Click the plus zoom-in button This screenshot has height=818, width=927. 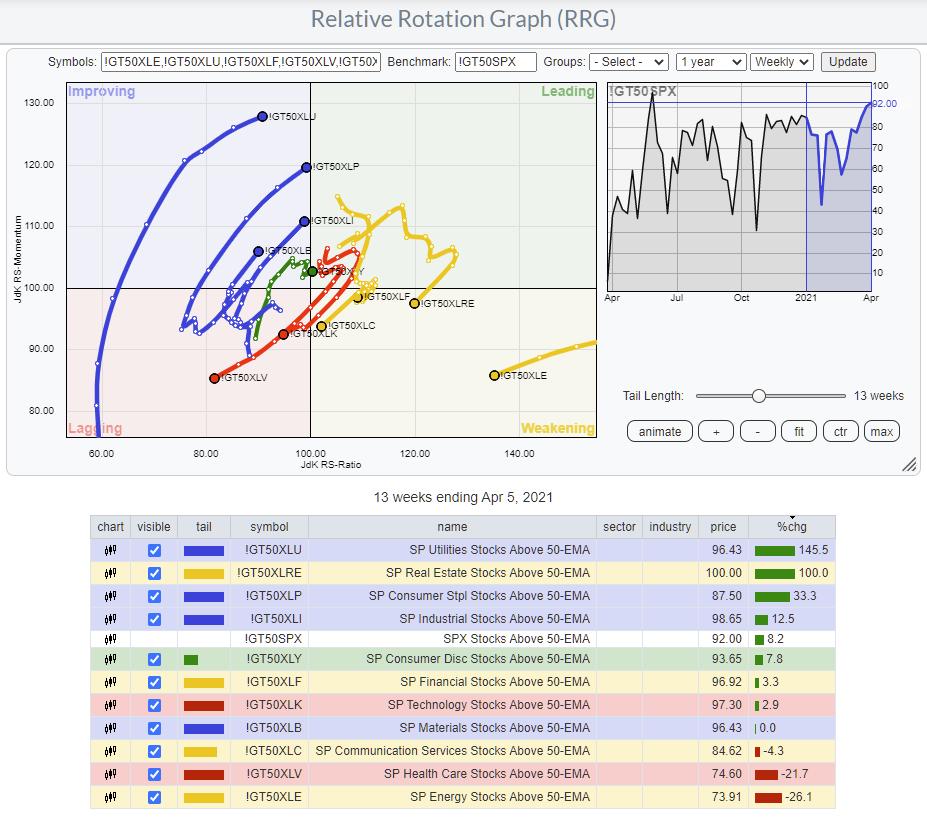(x=716, y=432)
